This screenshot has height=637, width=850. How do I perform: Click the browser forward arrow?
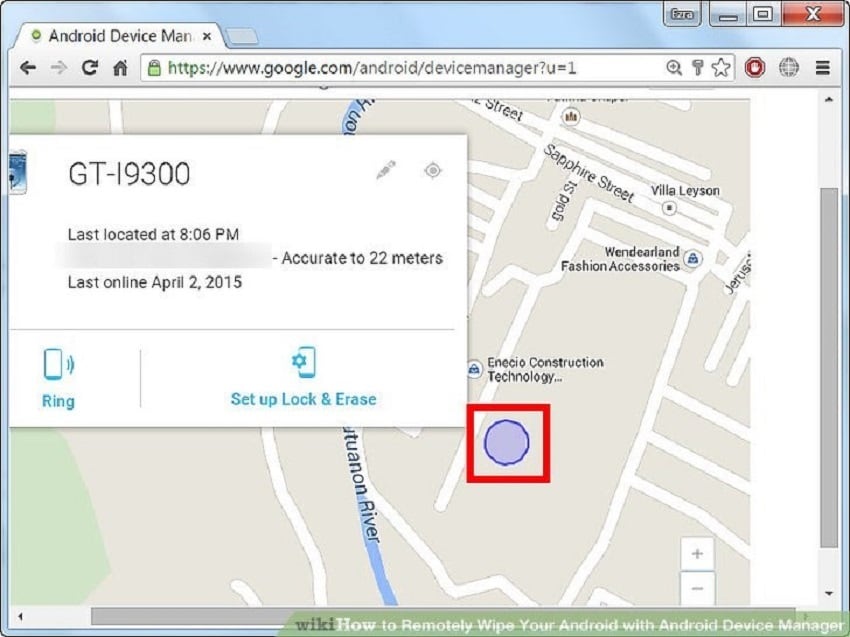(59, 68)
